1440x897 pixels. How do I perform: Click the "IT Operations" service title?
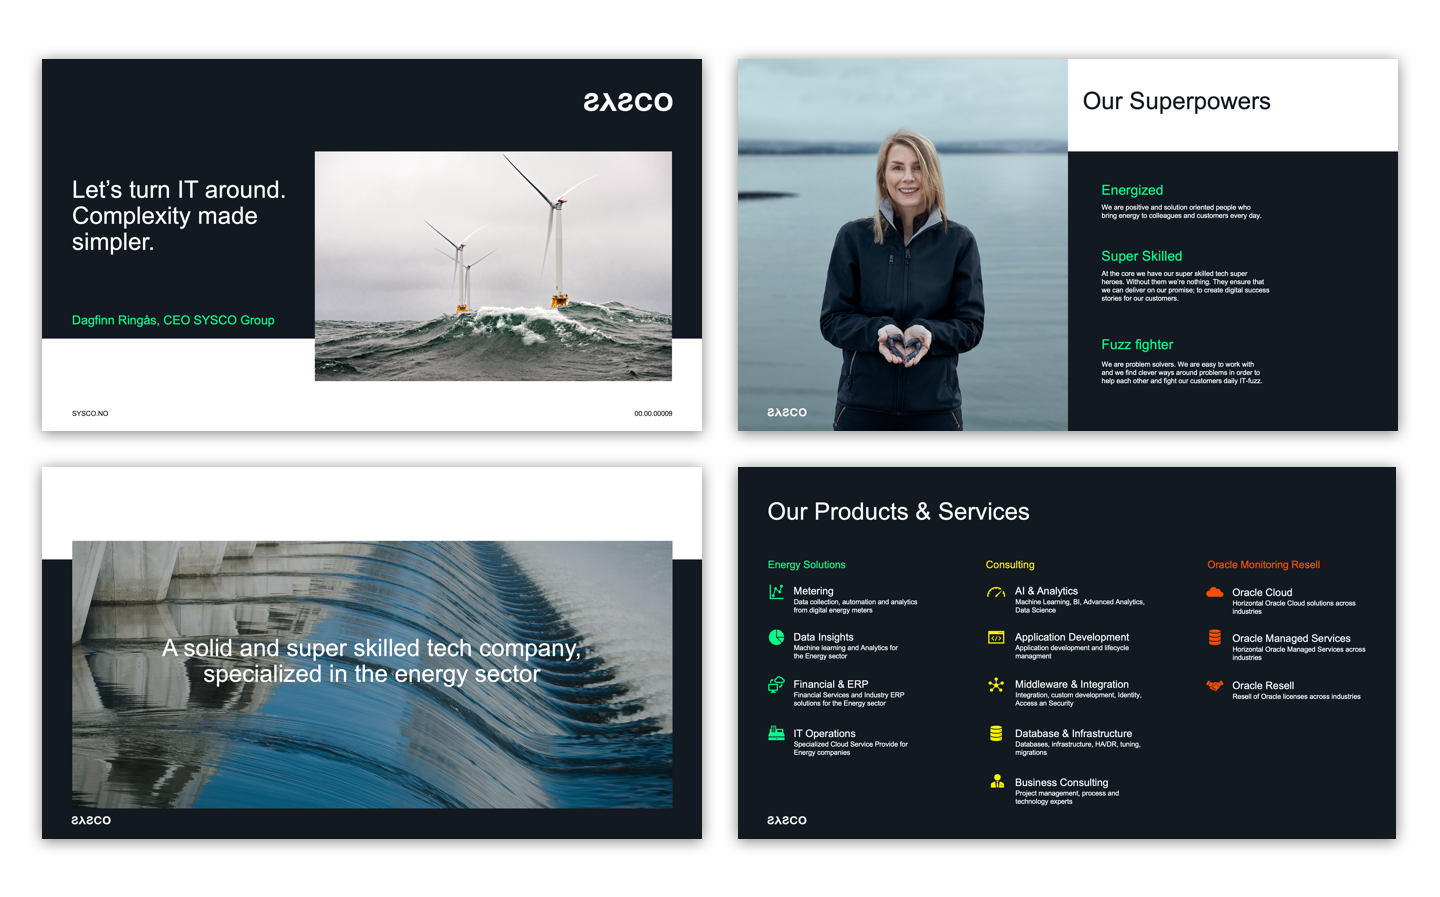tap(824, 733)
